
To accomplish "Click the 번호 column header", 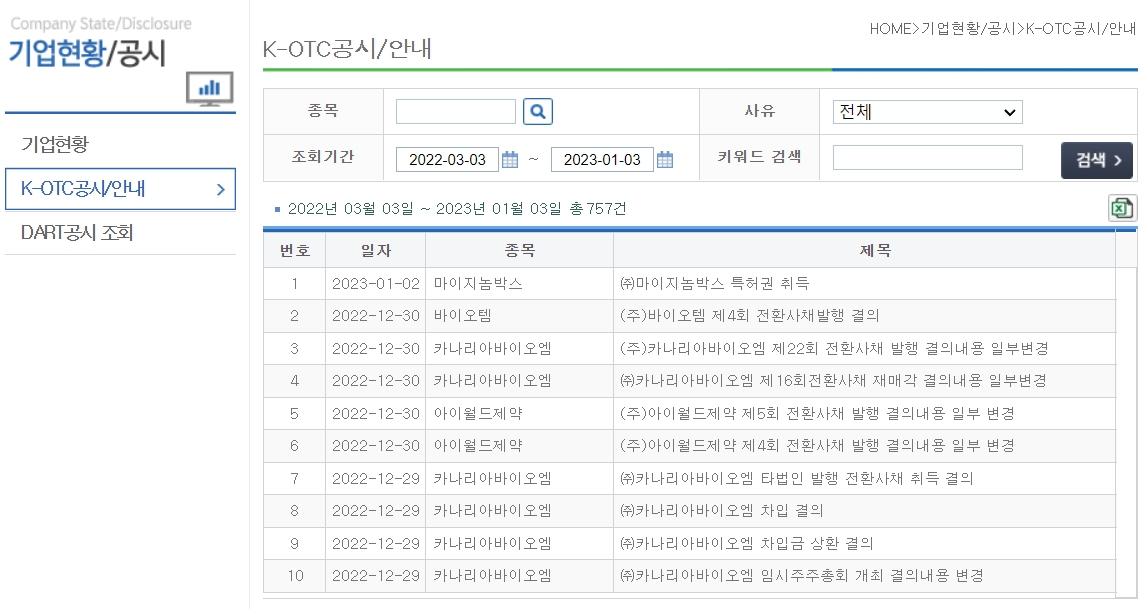I will click(x=295, y=250).
